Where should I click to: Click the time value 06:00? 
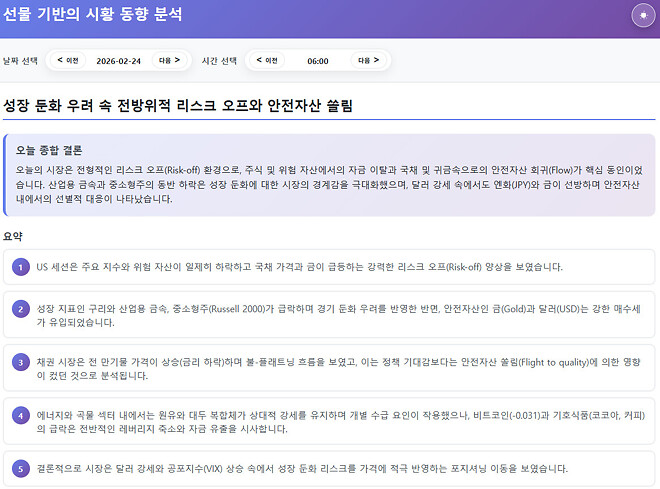click(x=318, y=61)
